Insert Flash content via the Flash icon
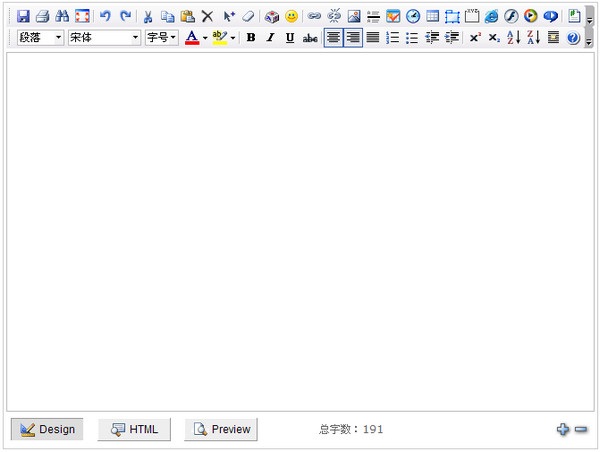This screenshot has width=600, height=452. tap(511, 16)
